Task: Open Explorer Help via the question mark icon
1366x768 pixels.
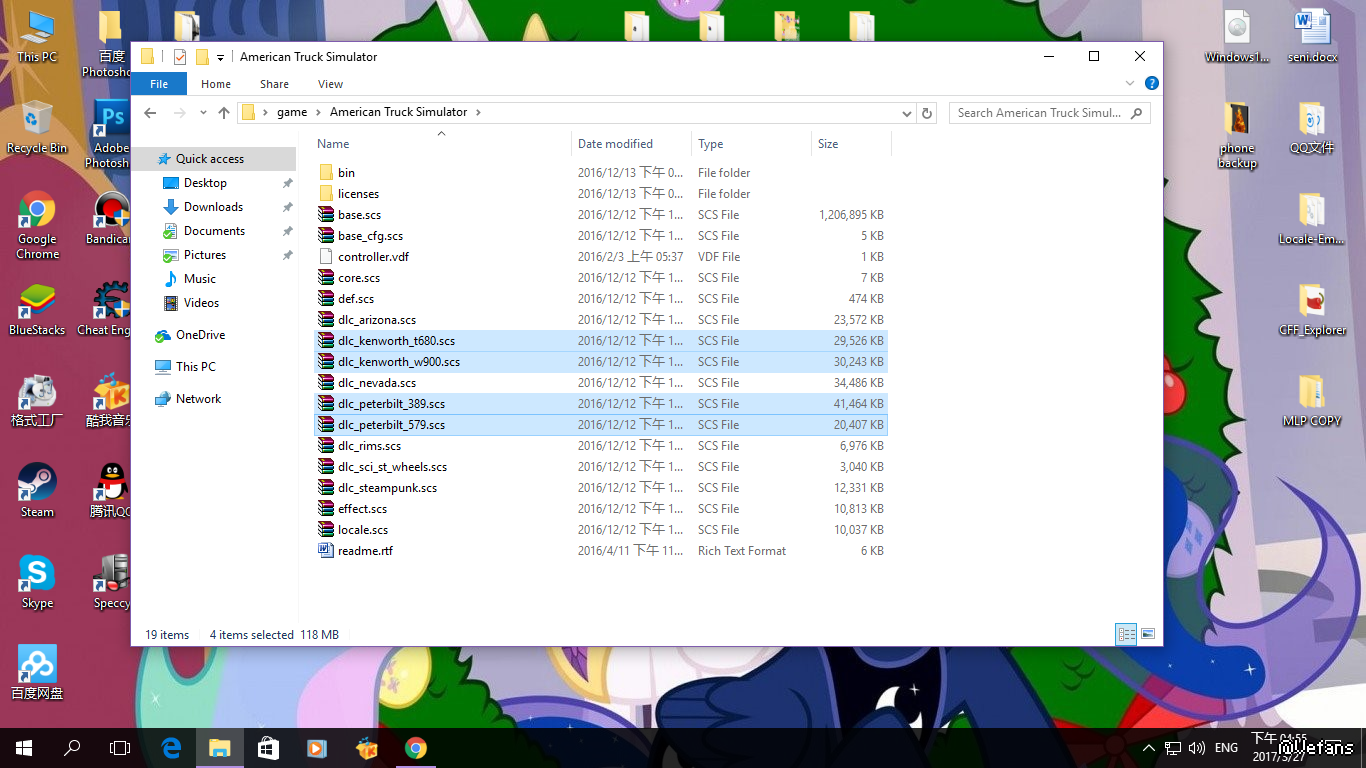Action: point(1151,84)
